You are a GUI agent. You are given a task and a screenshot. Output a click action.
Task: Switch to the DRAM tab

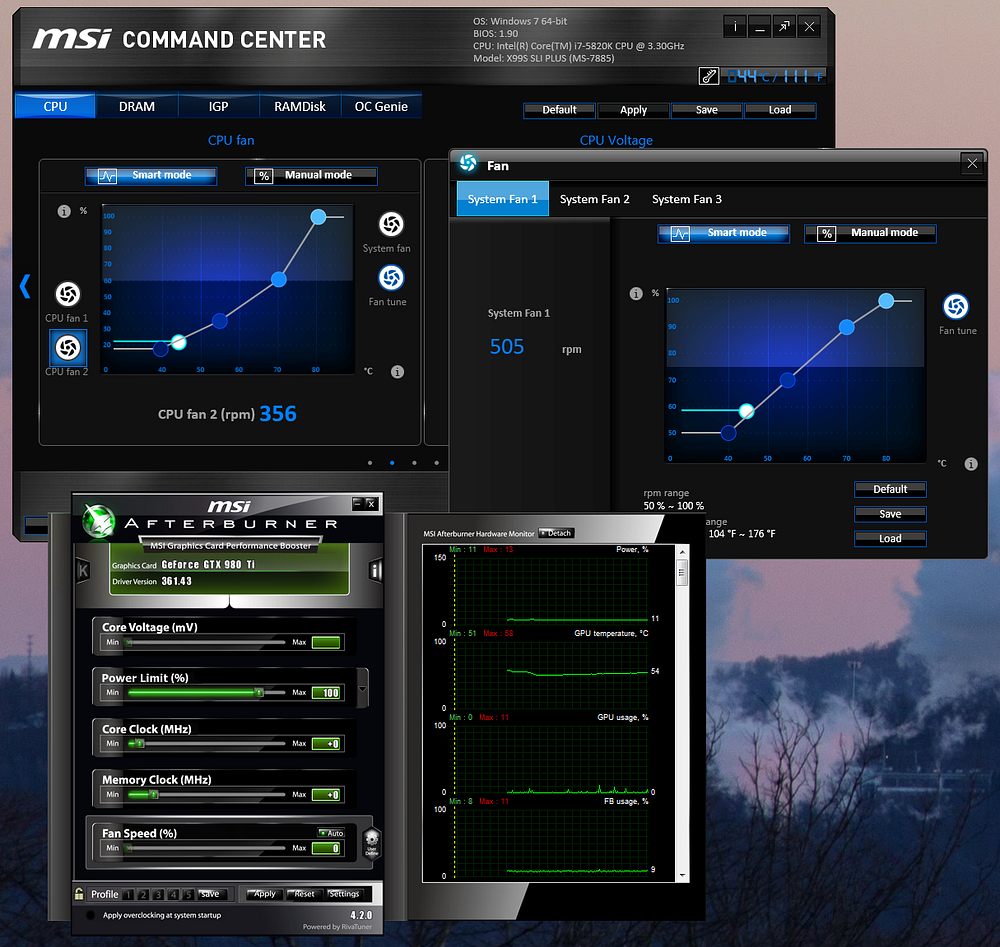coord(136,106)
